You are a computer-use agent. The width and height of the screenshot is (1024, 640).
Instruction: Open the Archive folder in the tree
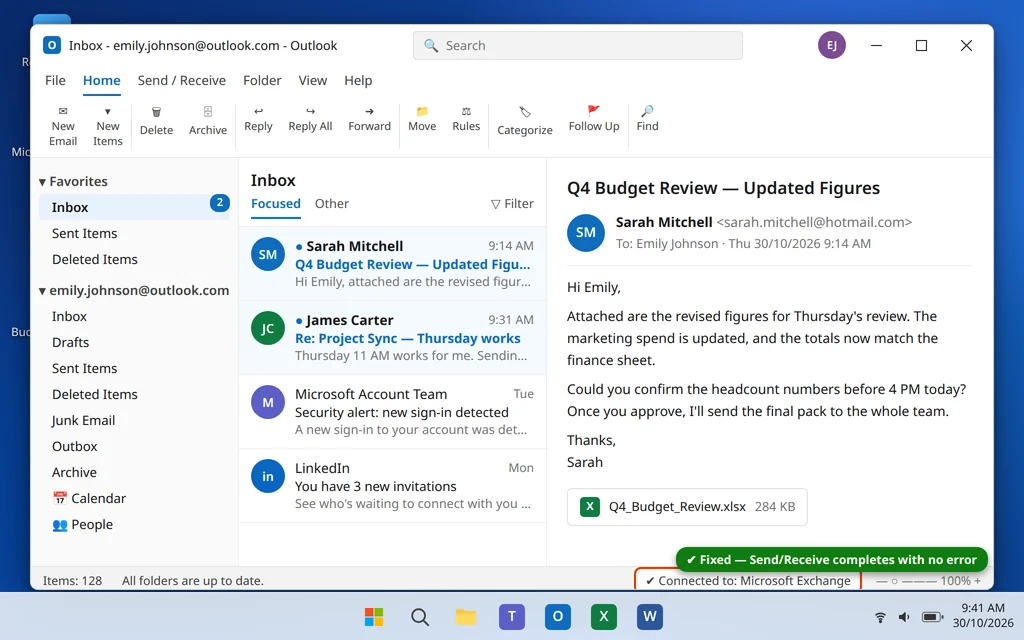134,473
